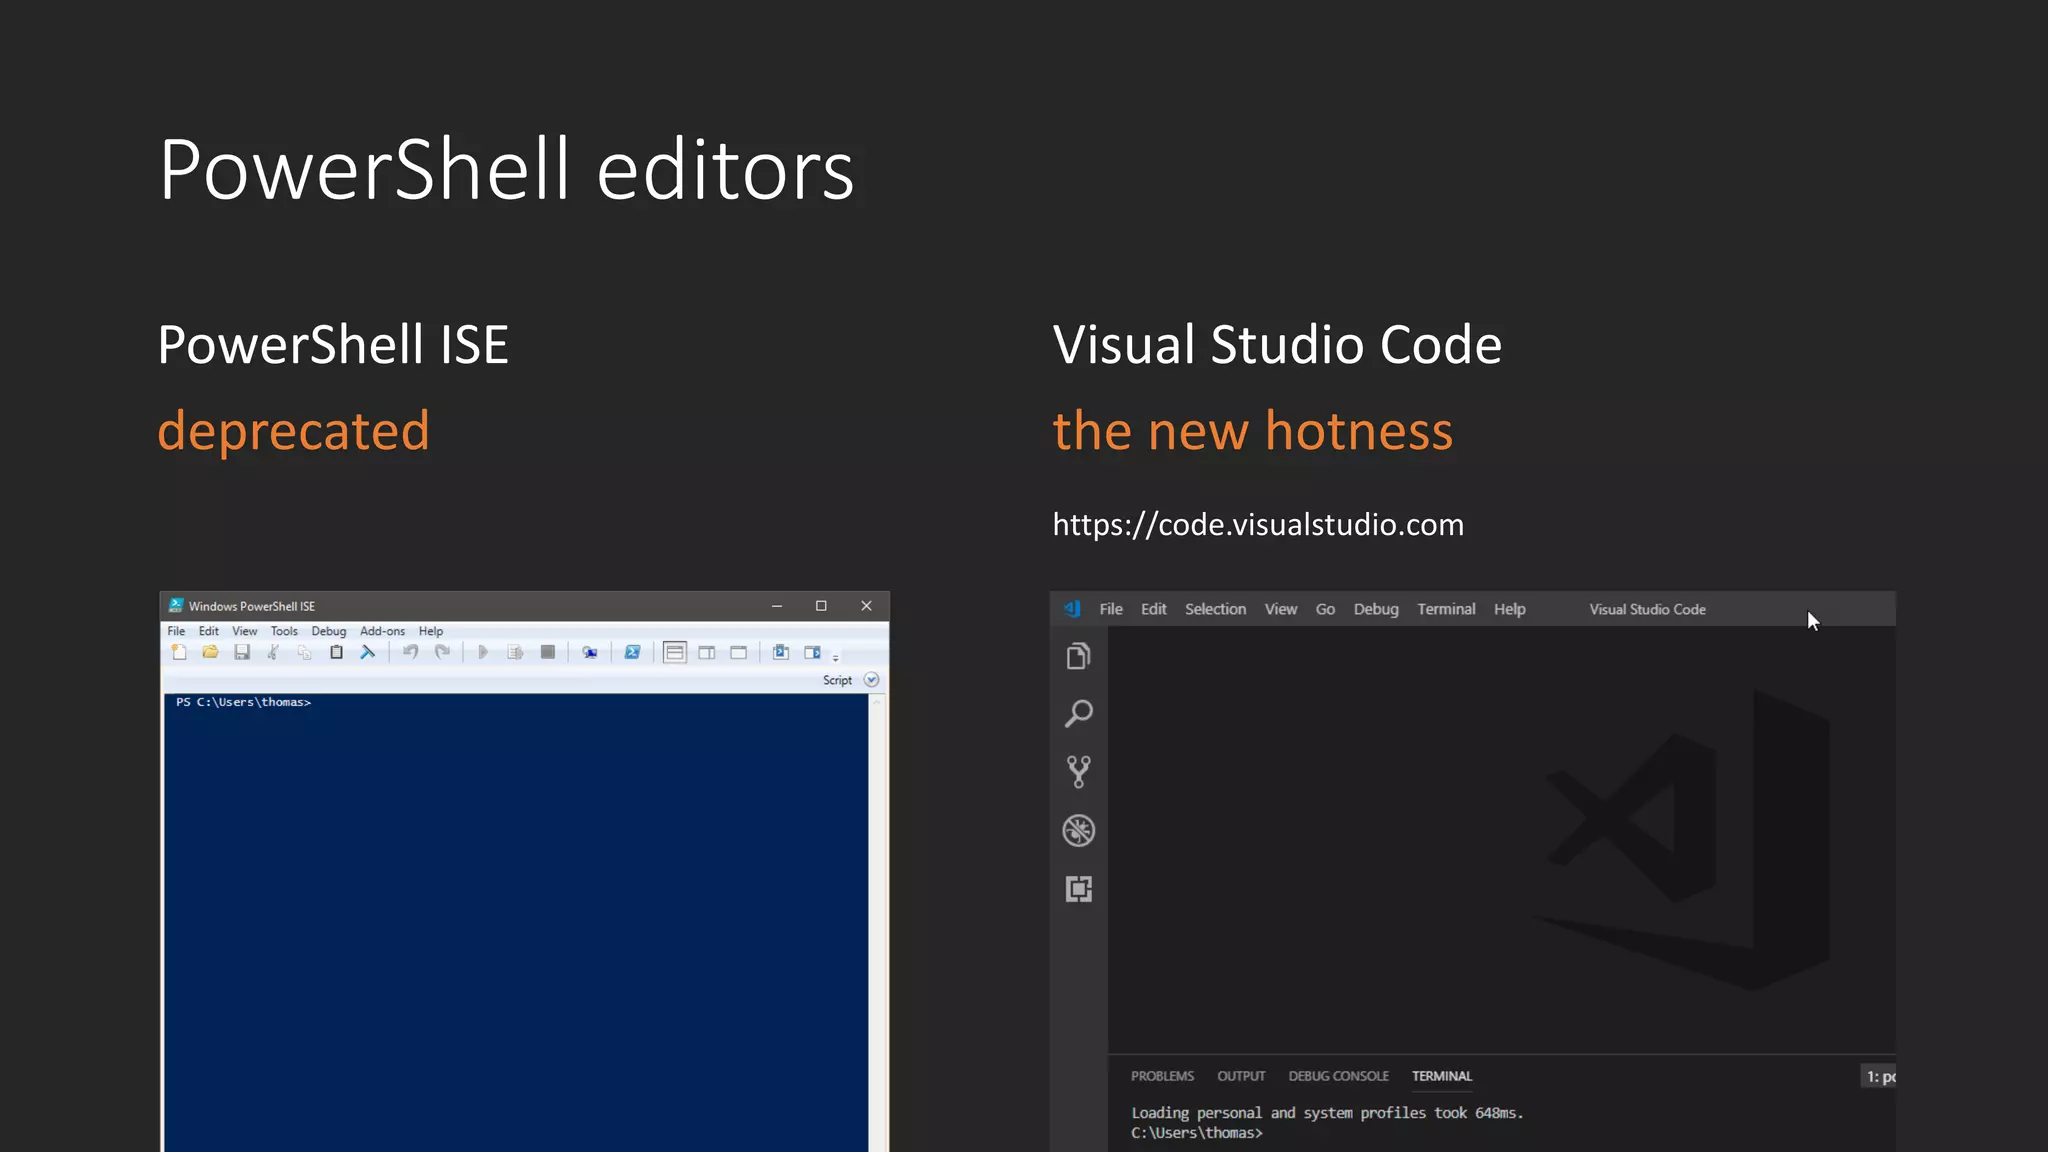Maximize the Windows PowerShell ISE window
Screen dimensions: 2048x1152
821,606
